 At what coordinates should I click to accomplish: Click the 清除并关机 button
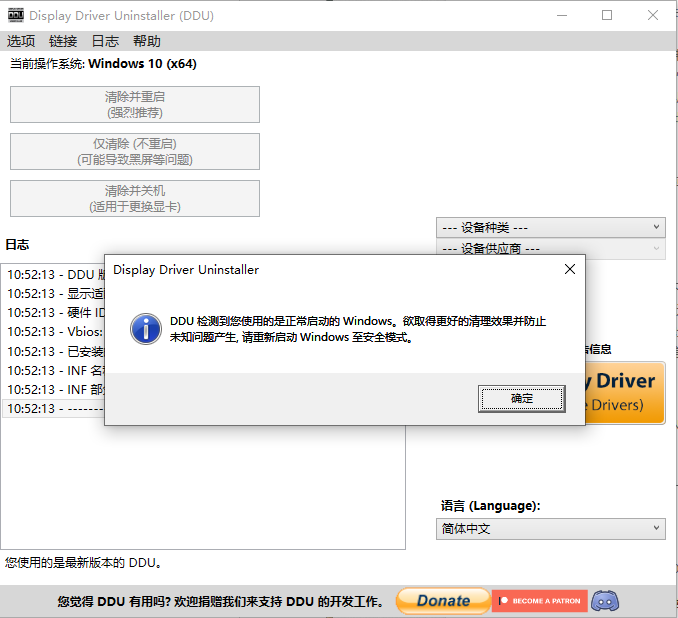coord(135,199)
